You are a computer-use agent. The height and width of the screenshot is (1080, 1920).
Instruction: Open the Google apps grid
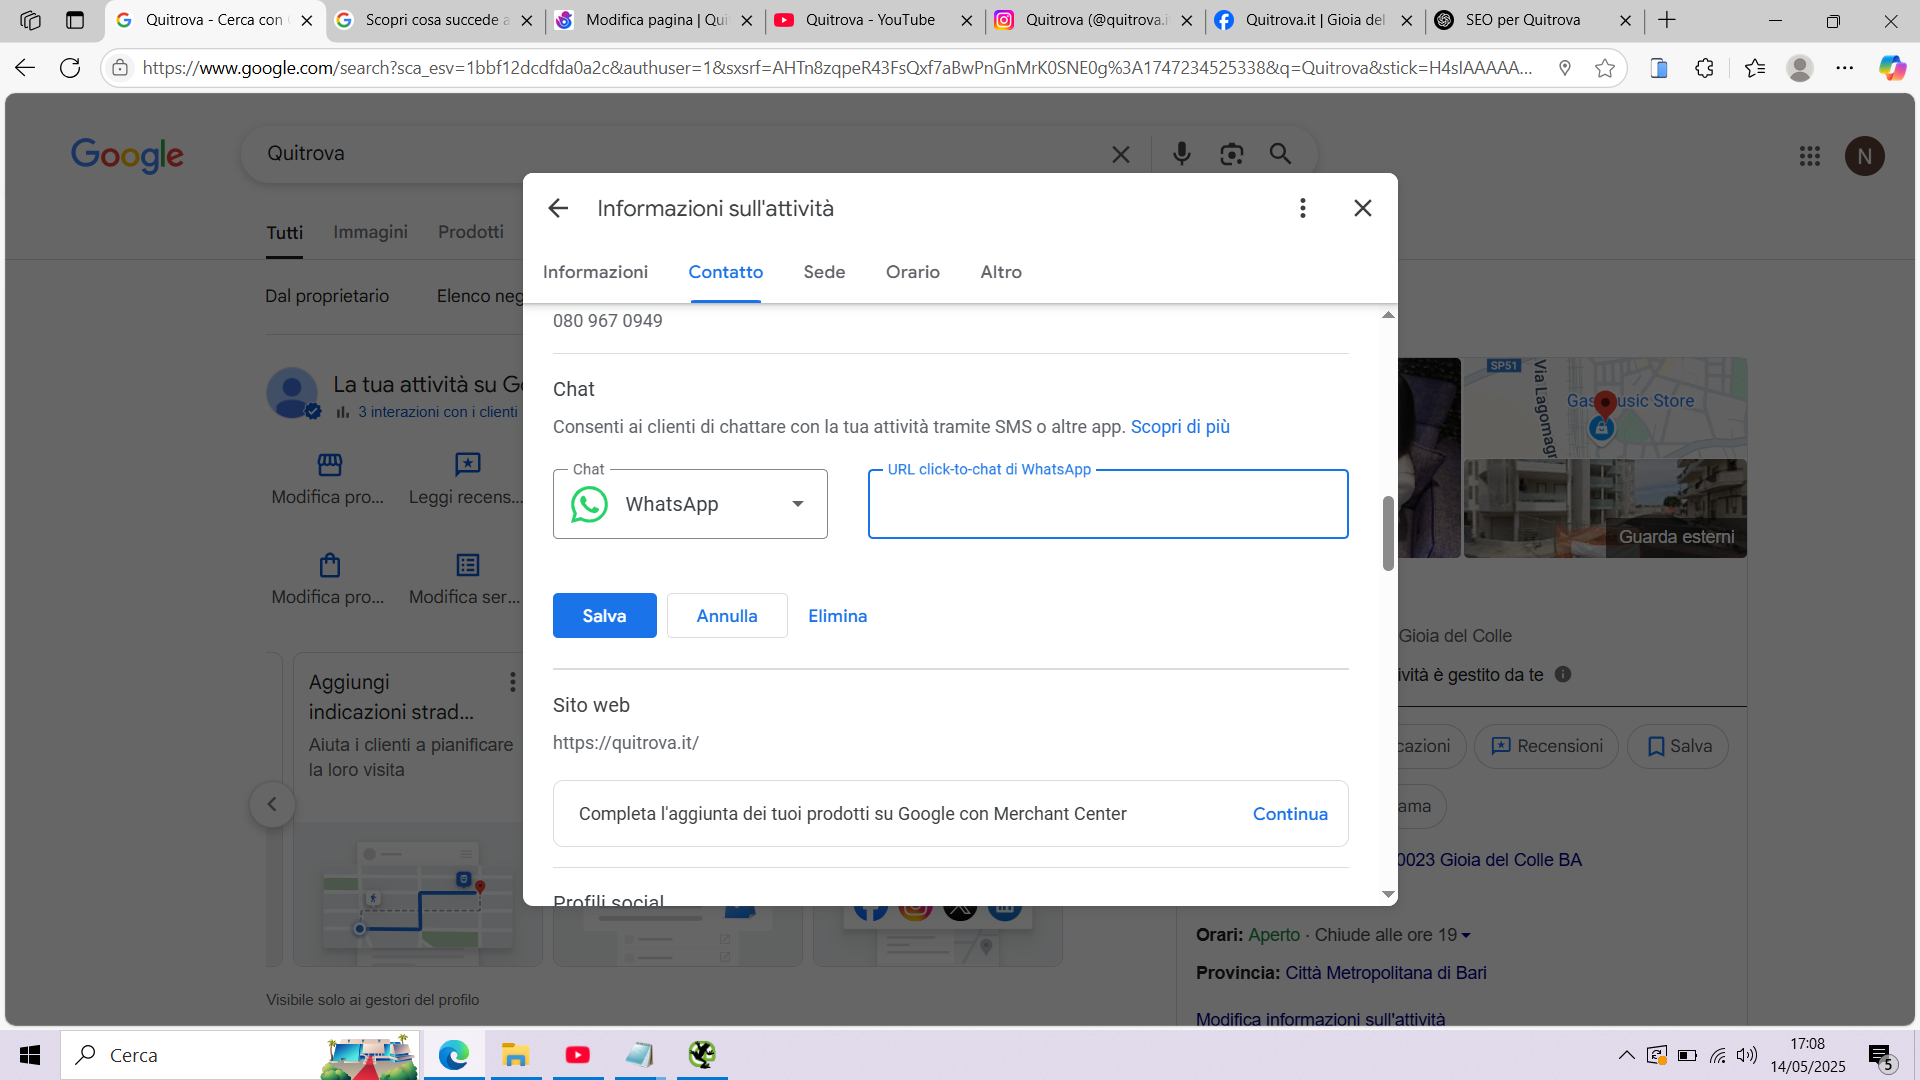tap(1810, 156)
